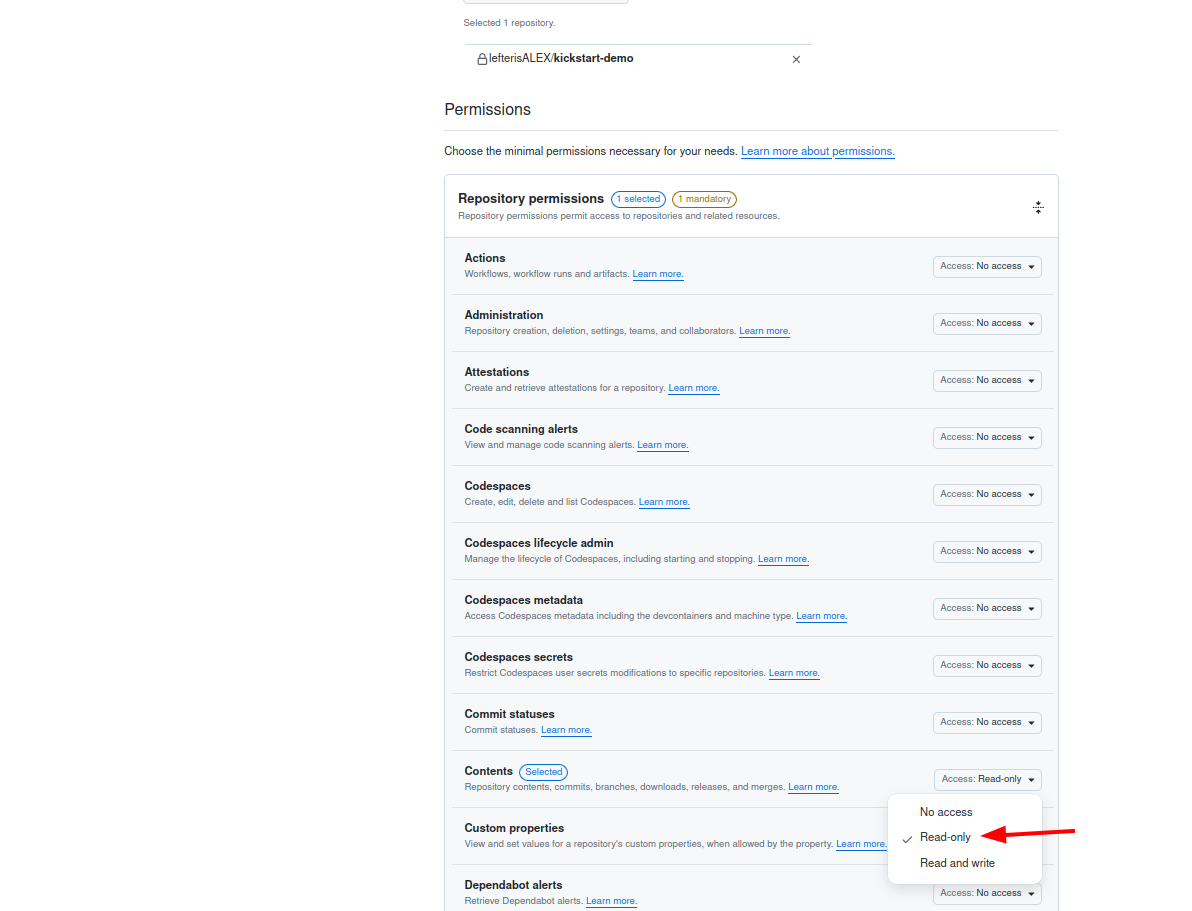Open the Codespaces access dropdown
1192x911 pixels.
987,495
